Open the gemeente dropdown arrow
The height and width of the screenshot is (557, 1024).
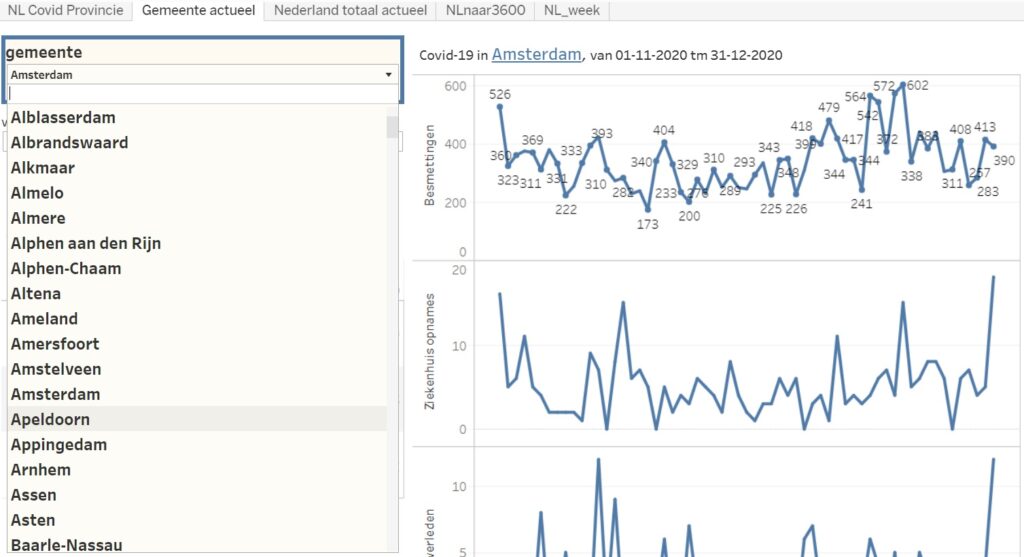[388, 75]
